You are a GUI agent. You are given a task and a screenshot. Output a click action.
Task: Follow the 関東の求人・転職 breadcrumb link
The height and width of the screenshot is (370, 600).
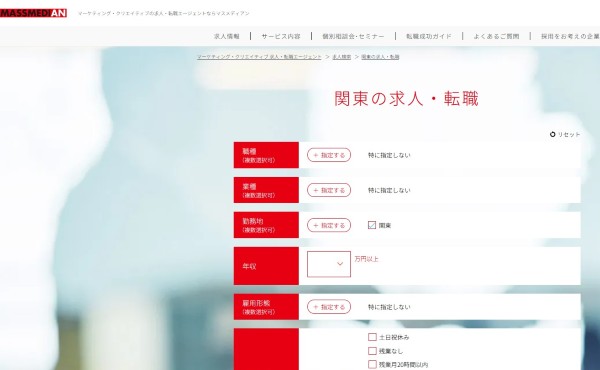coord(380,57)
